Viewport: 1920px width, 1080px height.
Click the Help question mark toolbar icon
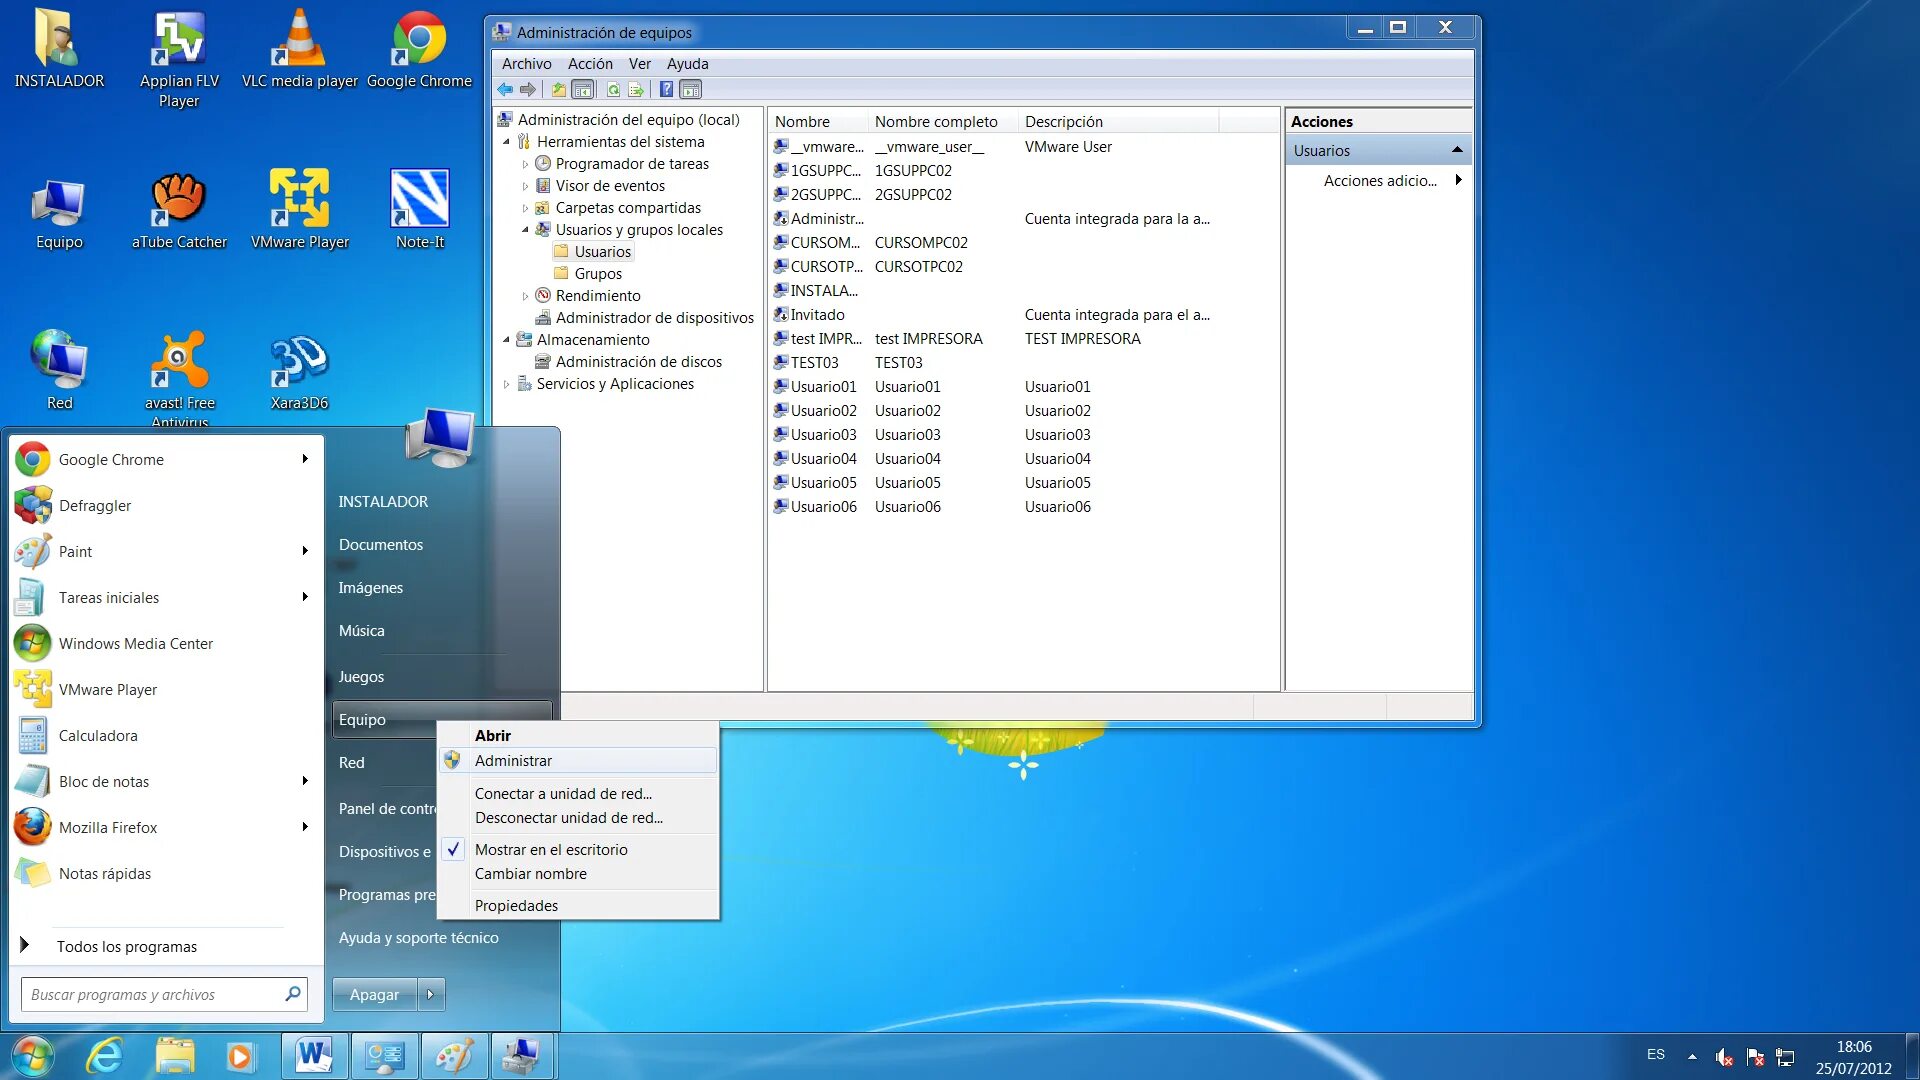point(666,90)
